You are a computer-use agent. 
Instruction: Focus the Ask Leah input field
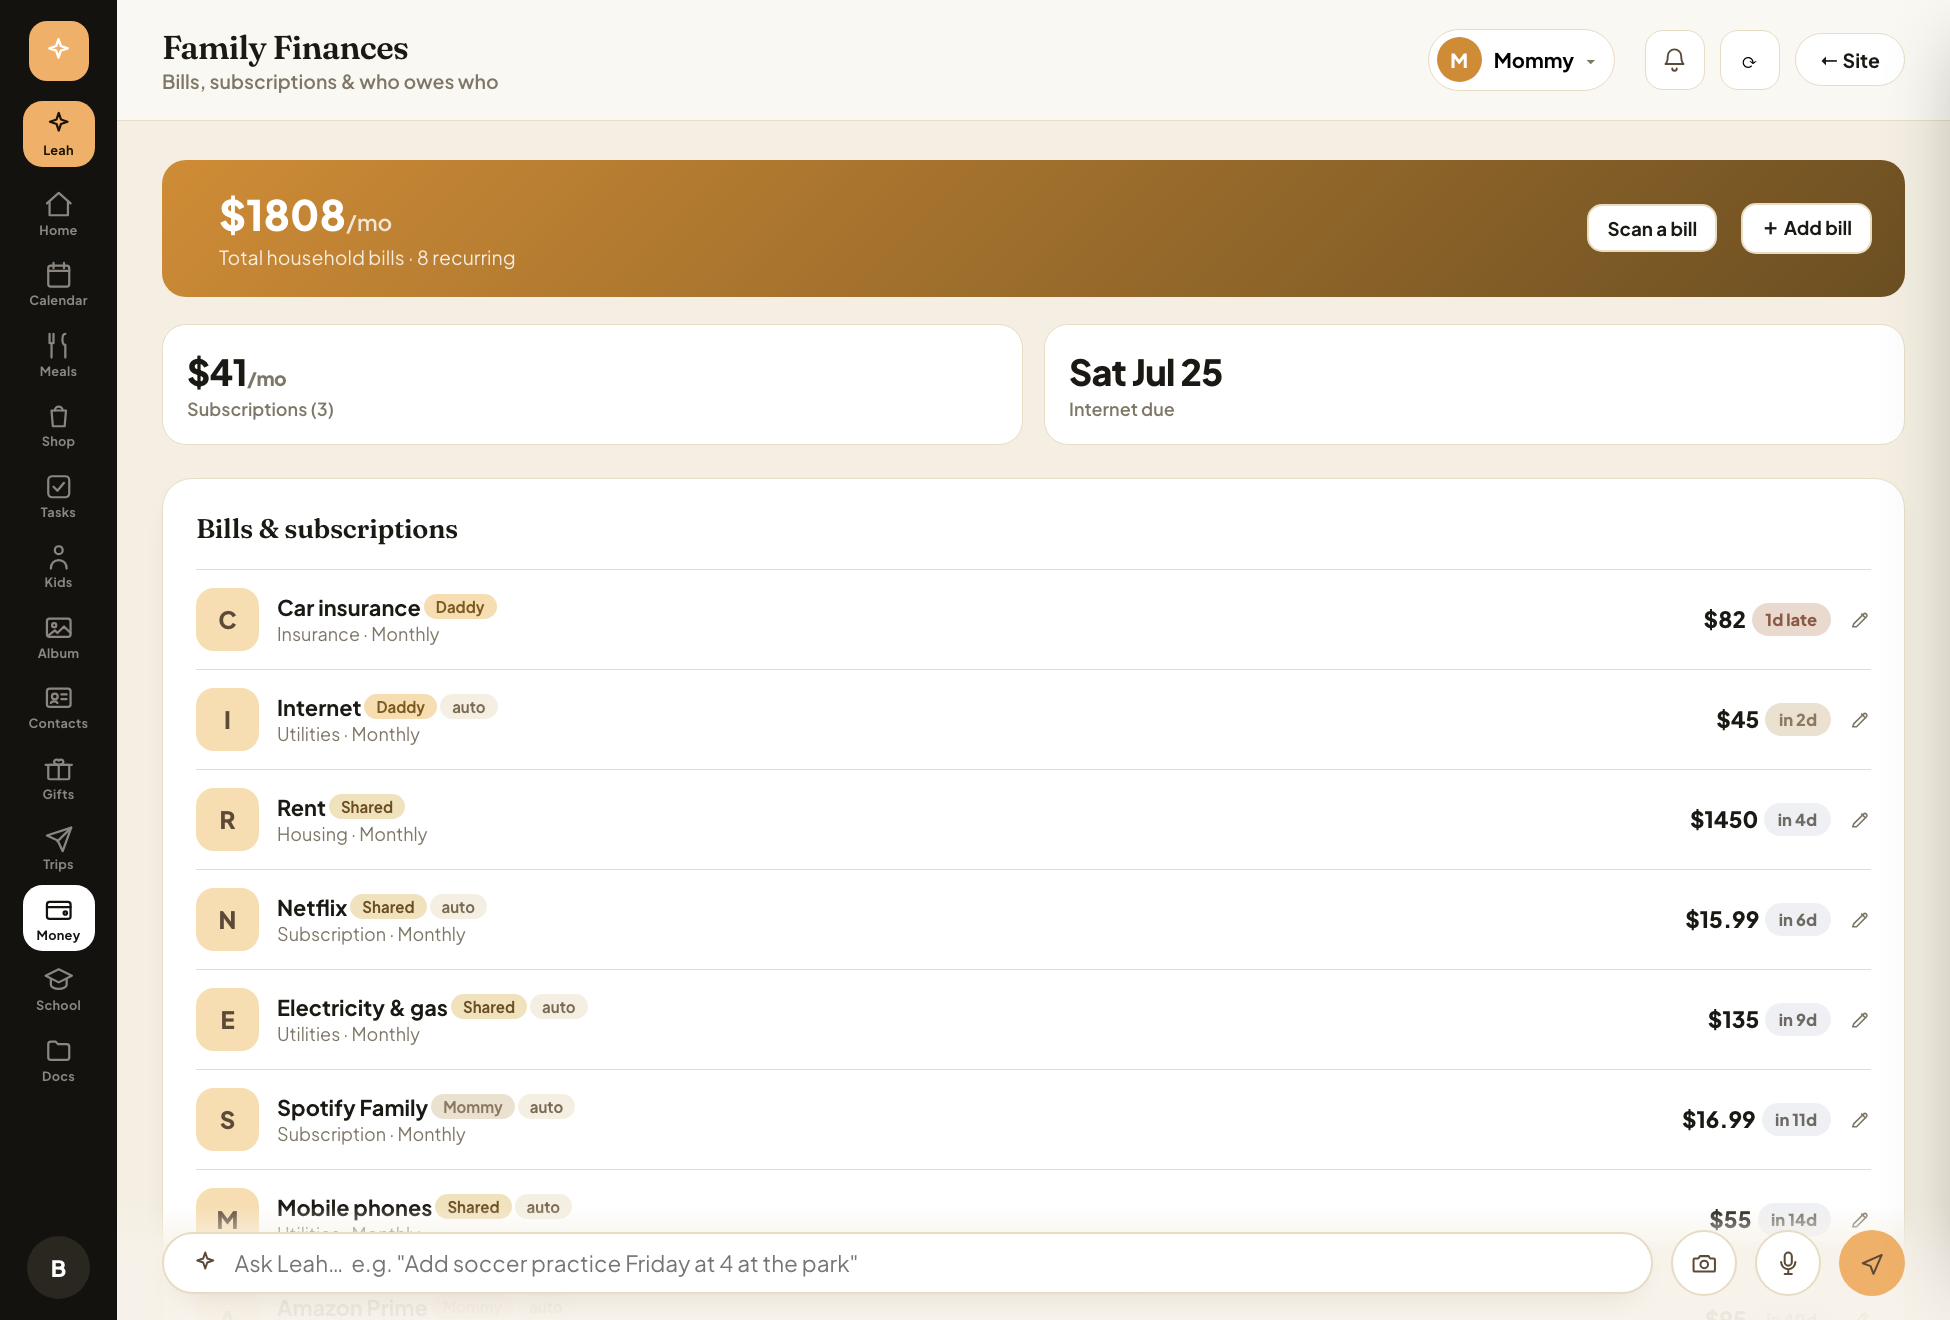coord(907,1264)
